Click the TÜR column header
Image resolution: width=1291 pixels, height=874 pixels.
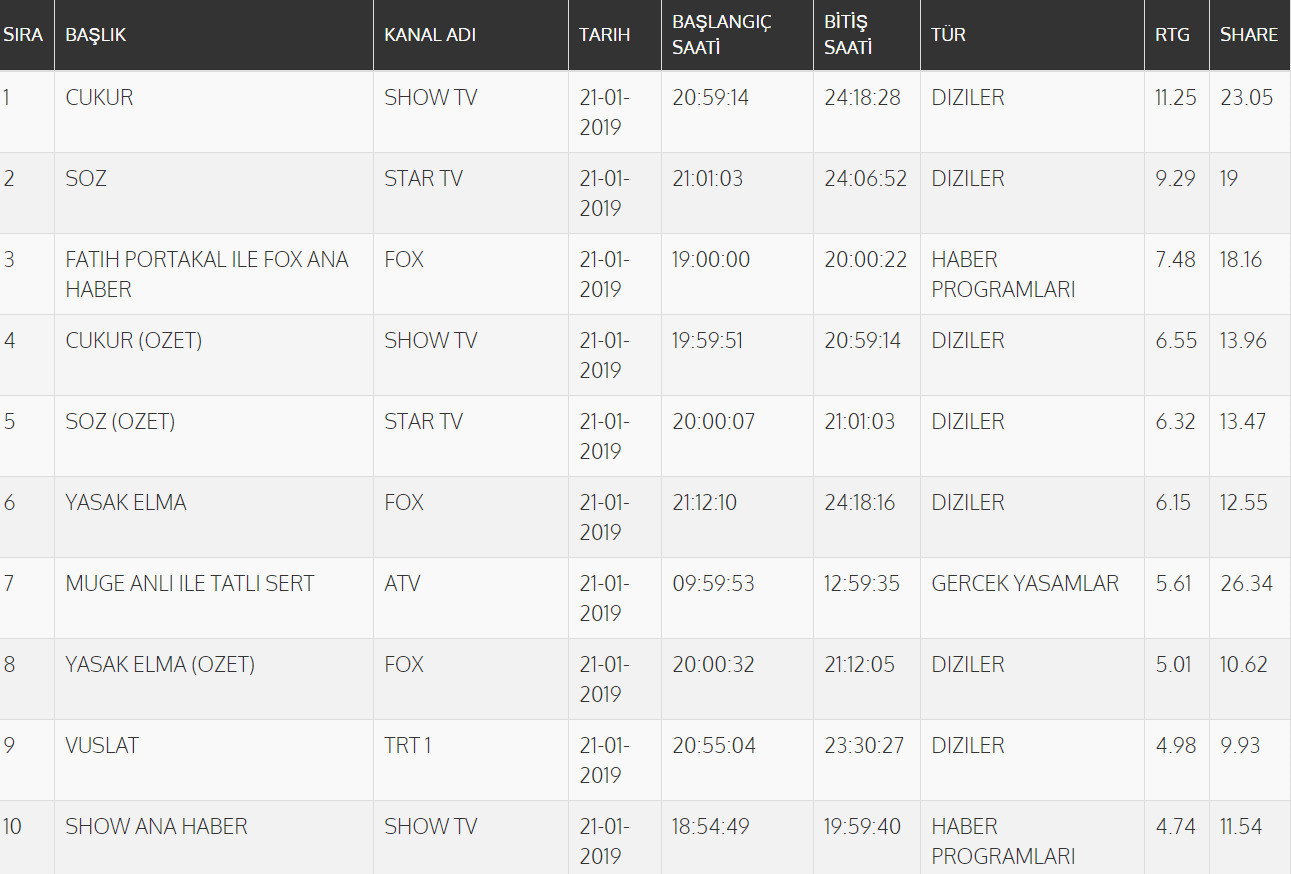pos(948,35)
